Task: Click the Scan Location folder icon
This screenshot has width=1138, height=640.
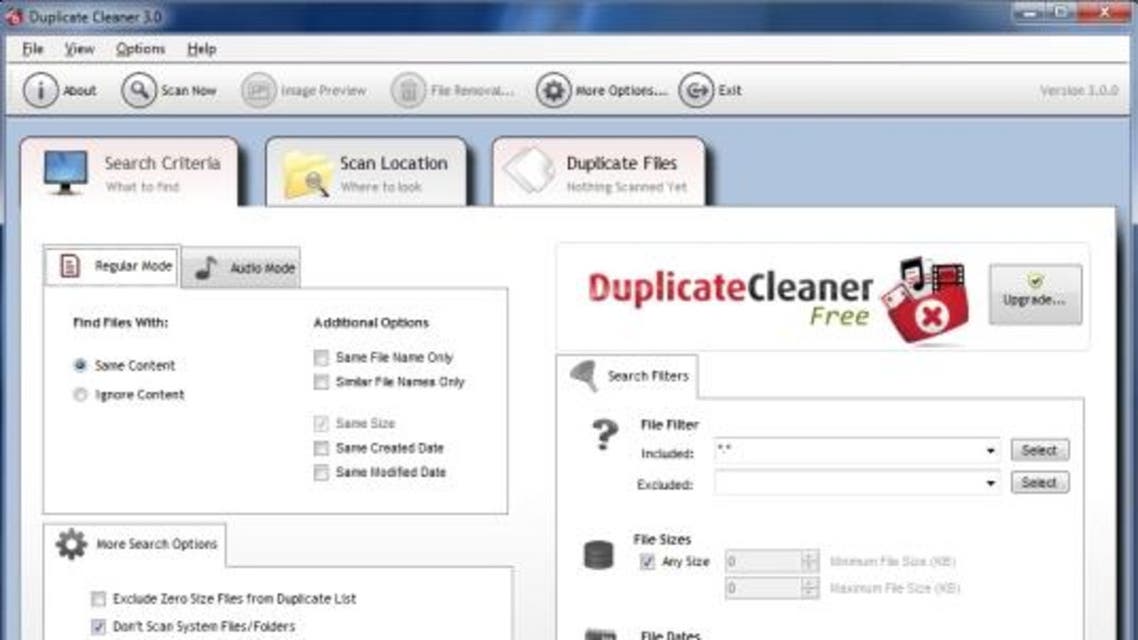Action: [x=307, y=174]
